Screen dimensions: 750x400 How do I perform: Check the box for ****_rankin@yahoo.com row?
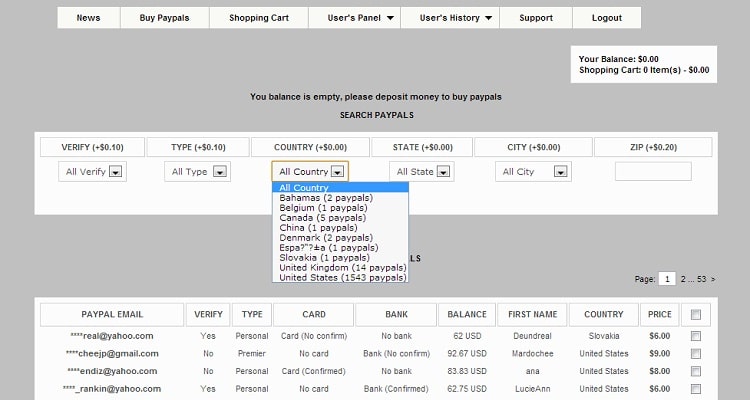(x=696, y=389)
